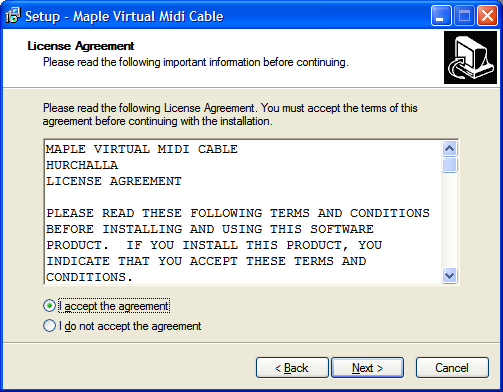Click the license scrollbar up arrow
The width and height of the screenshot is (503, 392).
coord(449,148)
